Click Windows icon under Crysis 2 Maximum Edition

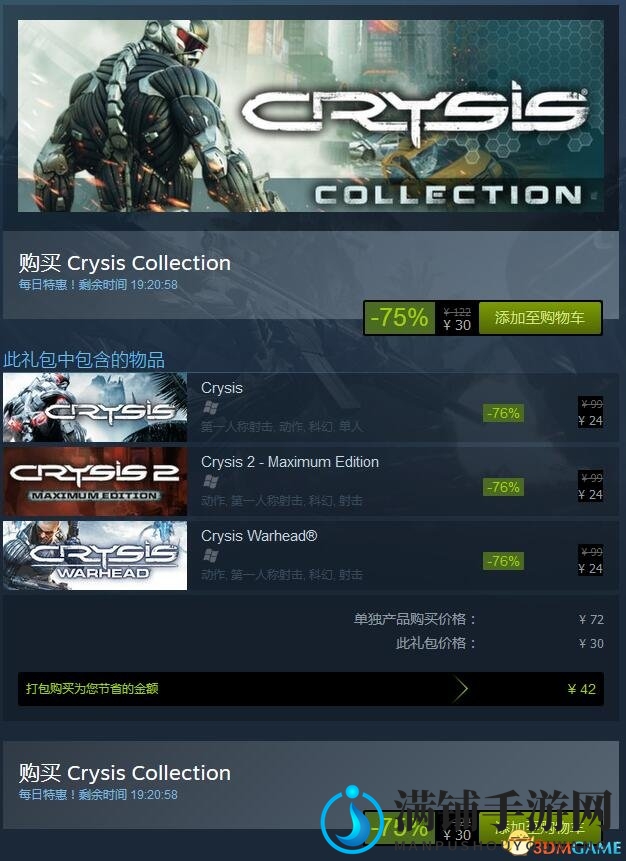coord(210,482)
